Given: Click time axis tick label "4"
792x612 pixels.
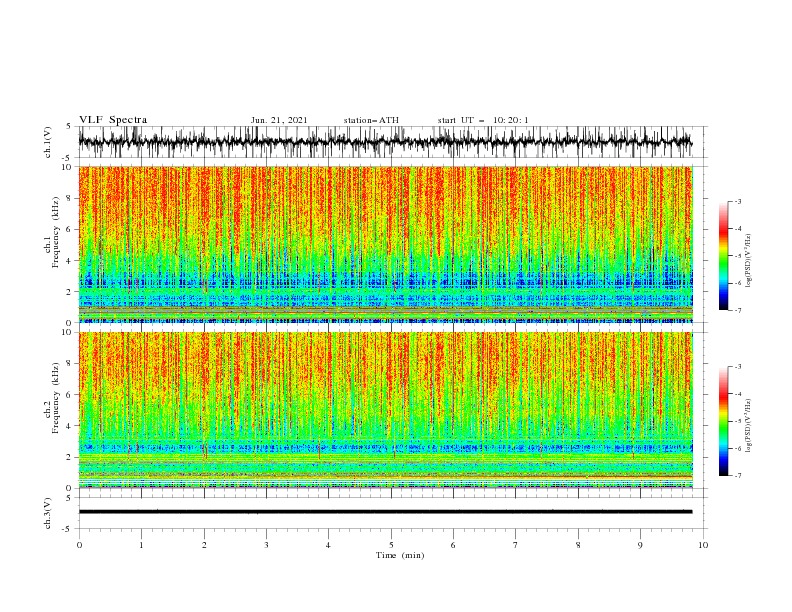Looking at the screenshot, I should pyautogui.click(x=329, y=545).
